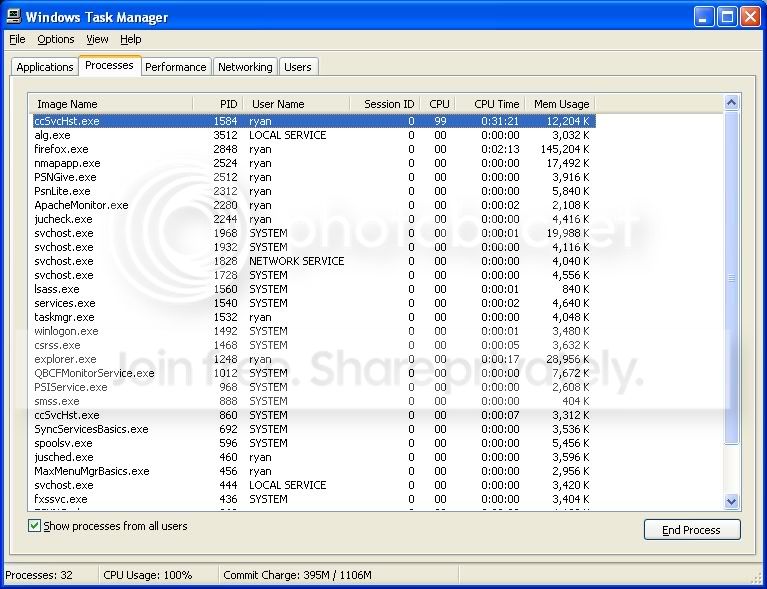Select the firefox.exe process row
Screen dimensions: 767x589
click(314, 149)
